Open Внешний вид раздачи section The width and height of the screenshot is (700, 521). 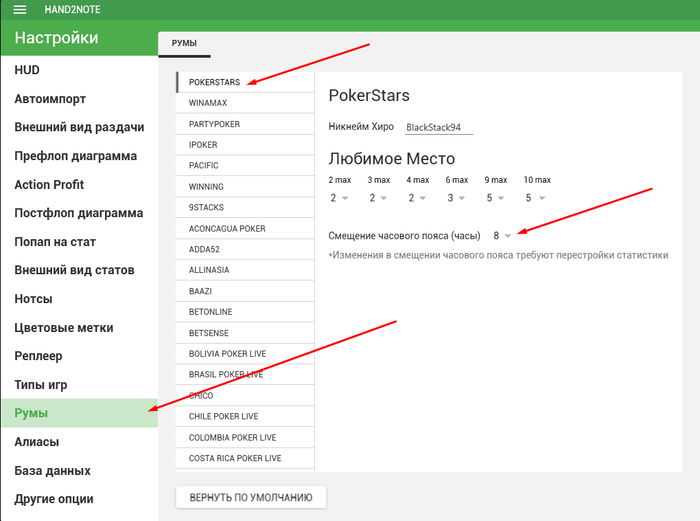79,127
